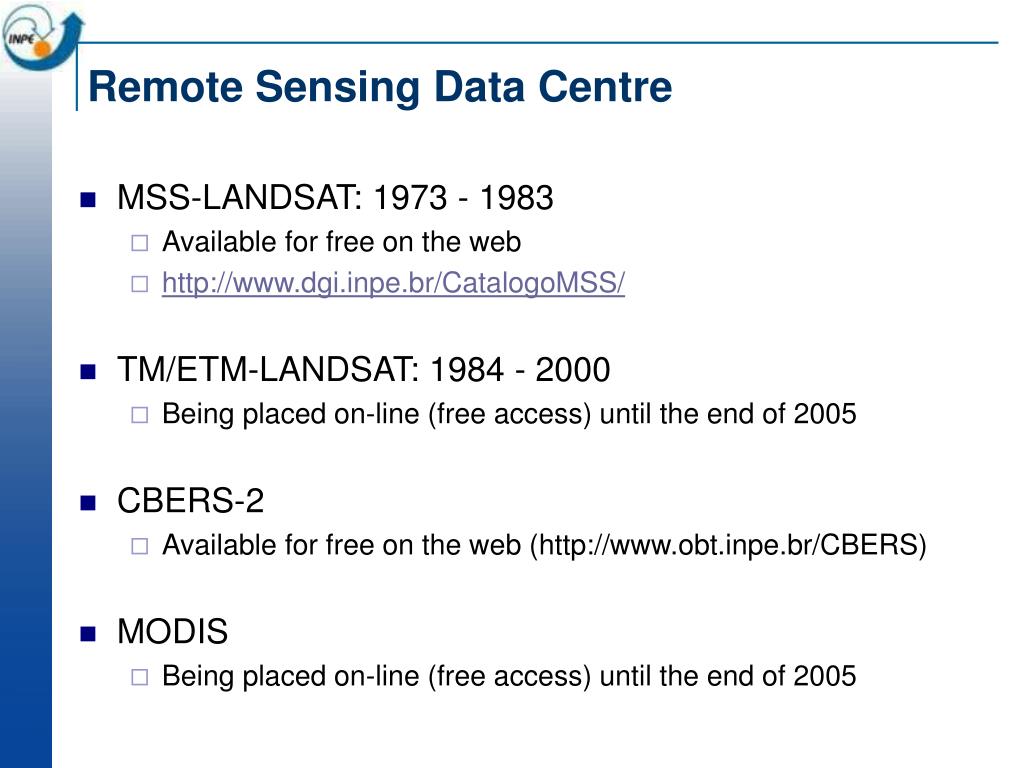Click the horizontal blue header line
The image size is (1024, 768).
pyautogui.click(x=537, y=43)
